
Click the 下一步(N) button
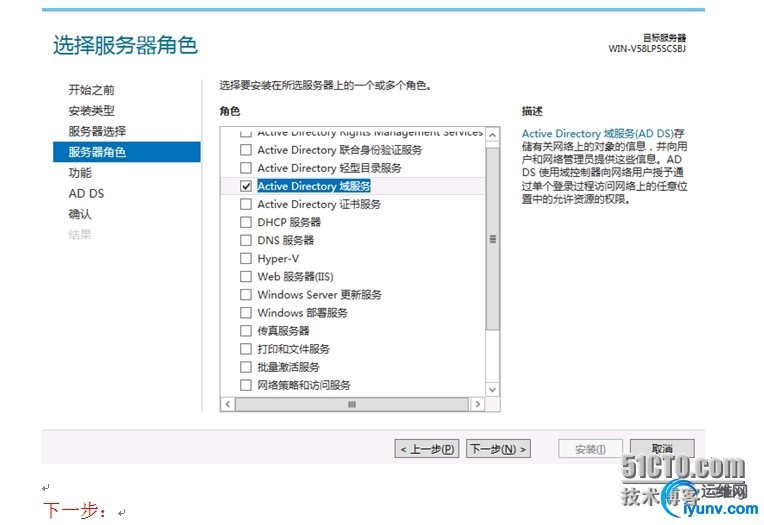tap(498, 449)
